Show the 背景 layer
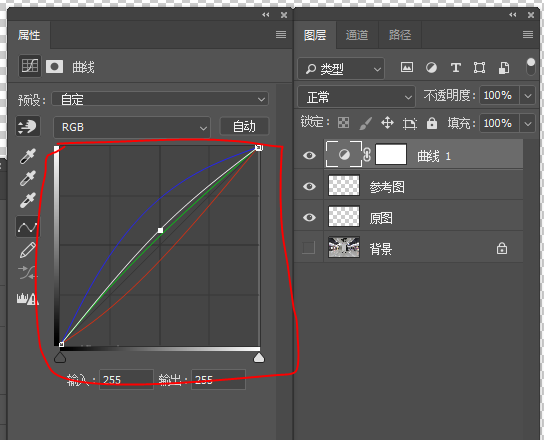Image resolution: width=544 pixels, height=440 pixels. 309,248
